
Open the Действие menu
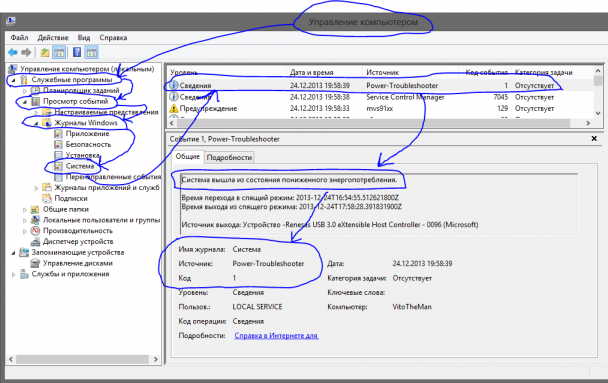coord(53,38)
